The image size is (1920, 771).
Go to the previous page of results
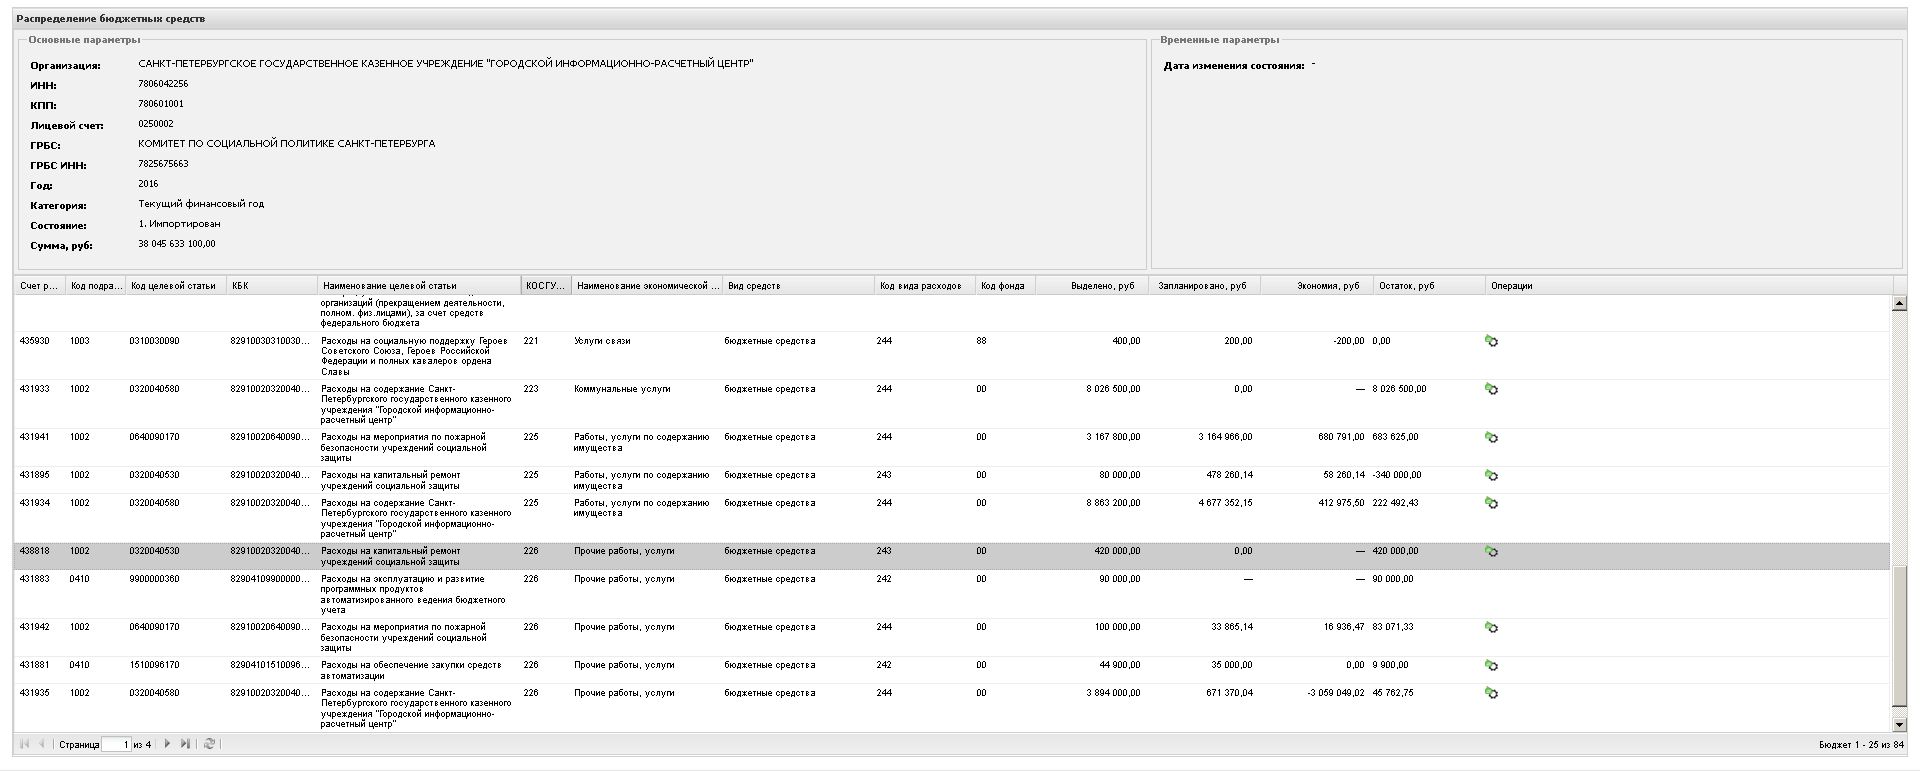point(41,744)
